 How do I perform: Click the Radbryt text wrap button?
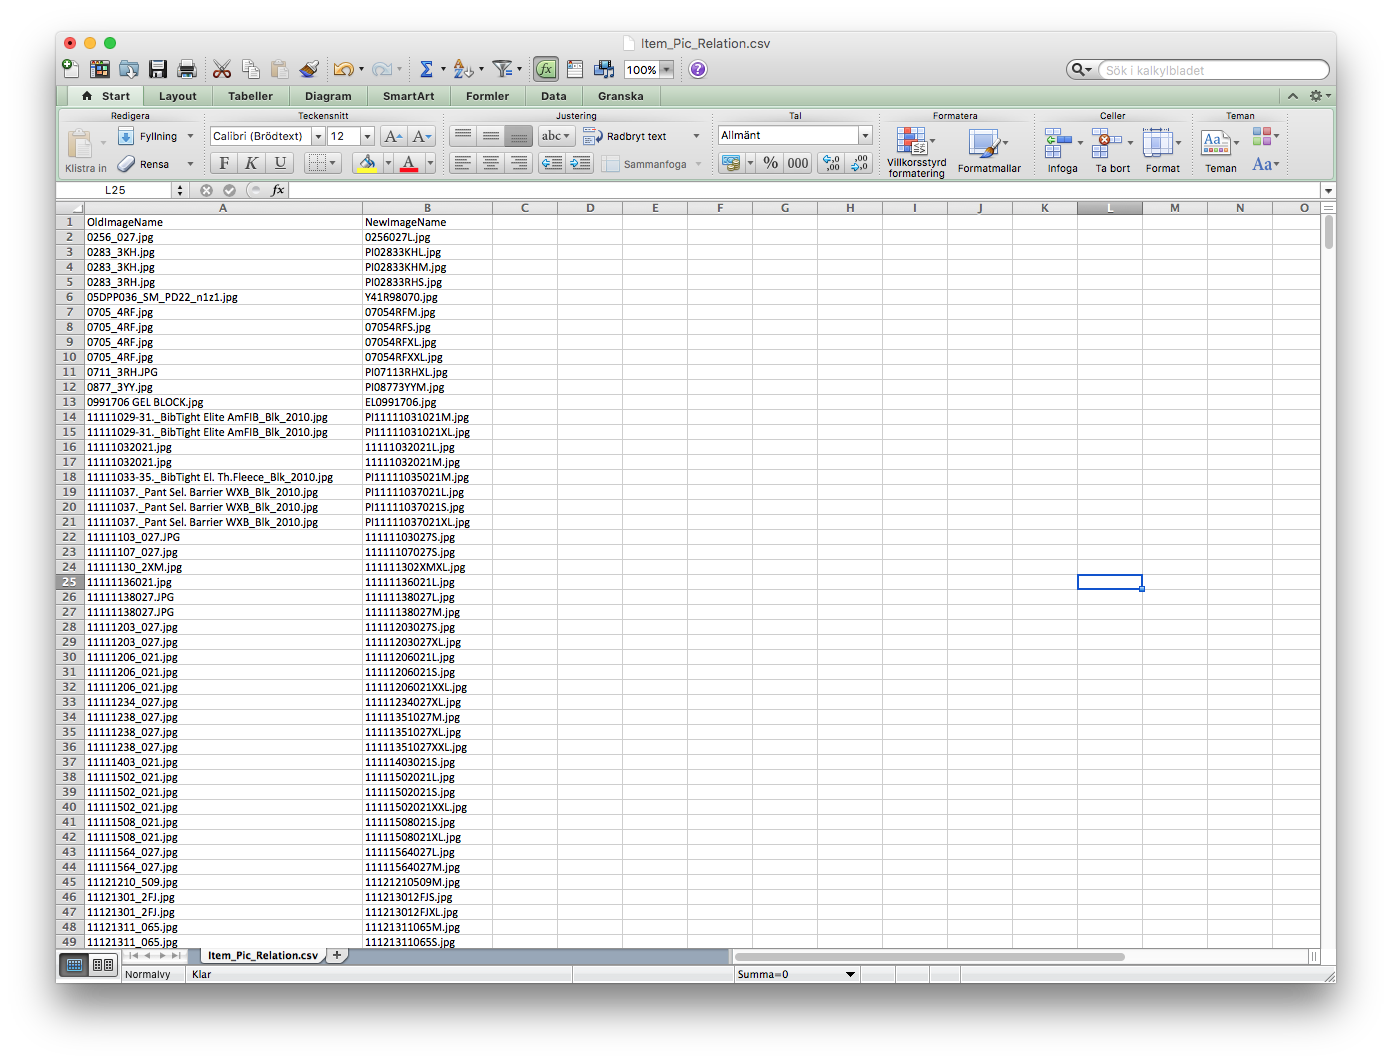click(626, 136)
